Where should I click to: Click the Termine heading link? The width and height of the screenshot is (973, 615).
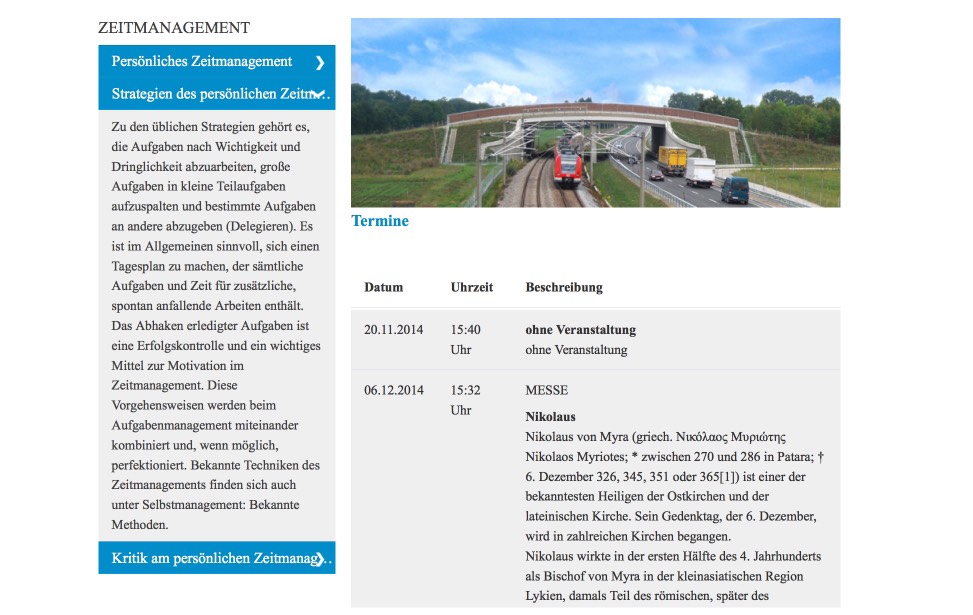coord(380,221)
